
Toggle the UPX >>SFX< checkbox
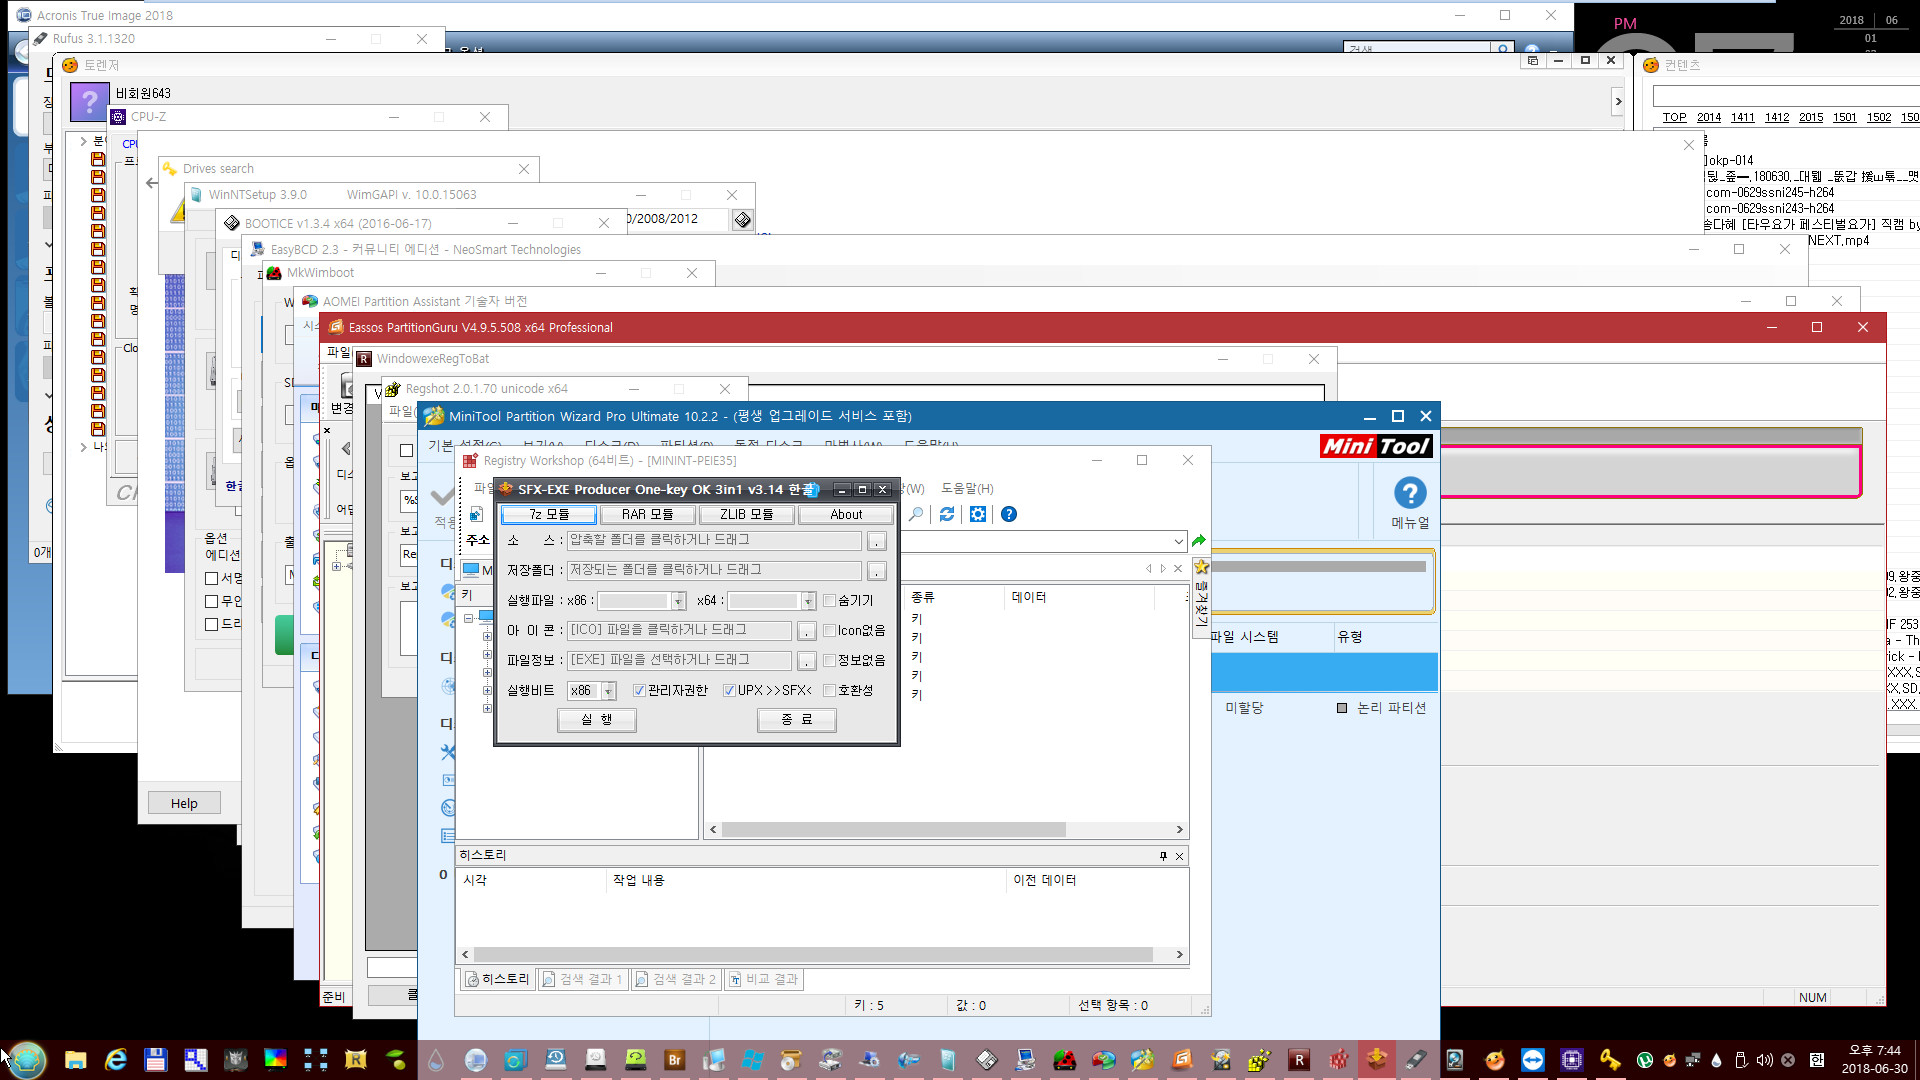[x=729, y=691]
